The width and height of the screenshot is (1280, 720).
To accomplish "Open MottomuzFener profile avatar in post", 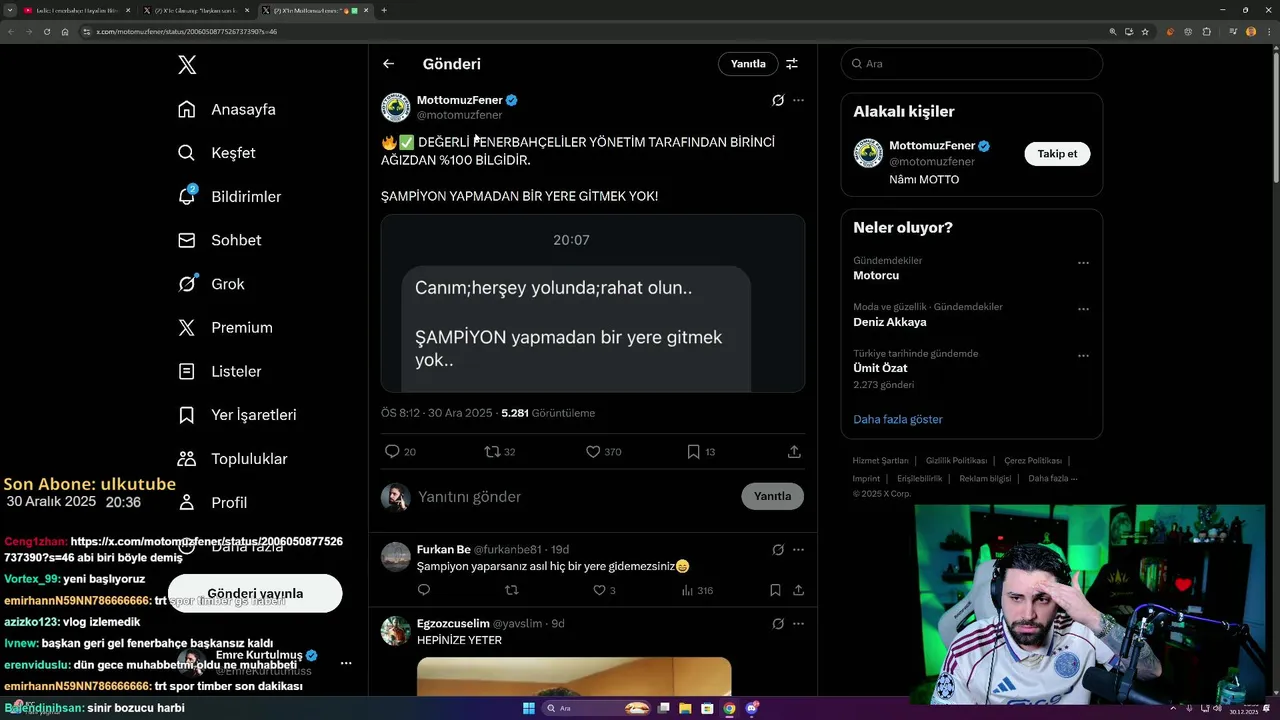I will click(396, 107).
